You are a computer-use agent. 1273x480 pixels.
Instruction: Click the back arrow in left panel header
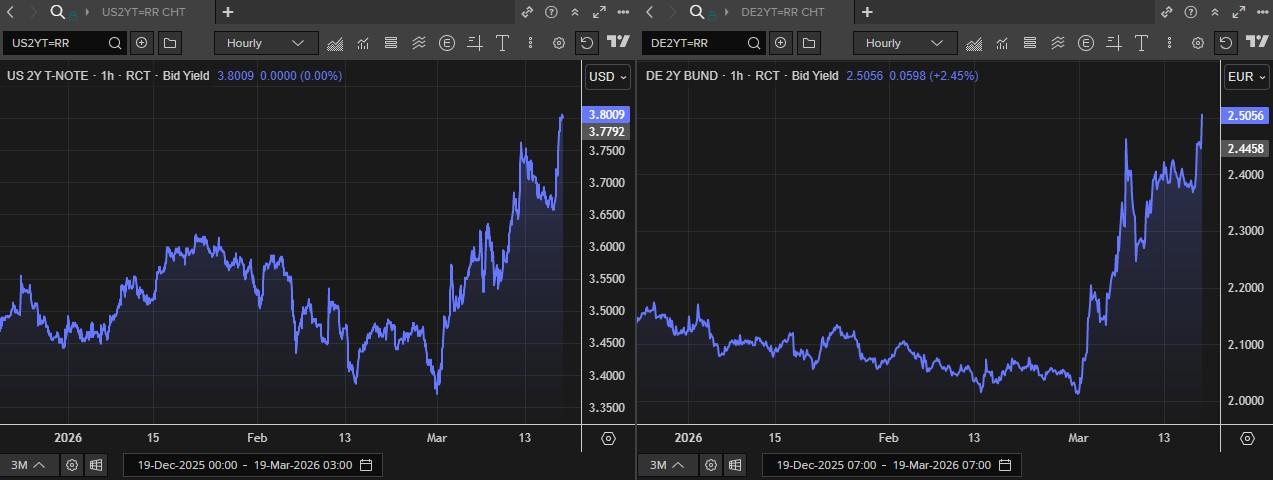click(11, 12)
